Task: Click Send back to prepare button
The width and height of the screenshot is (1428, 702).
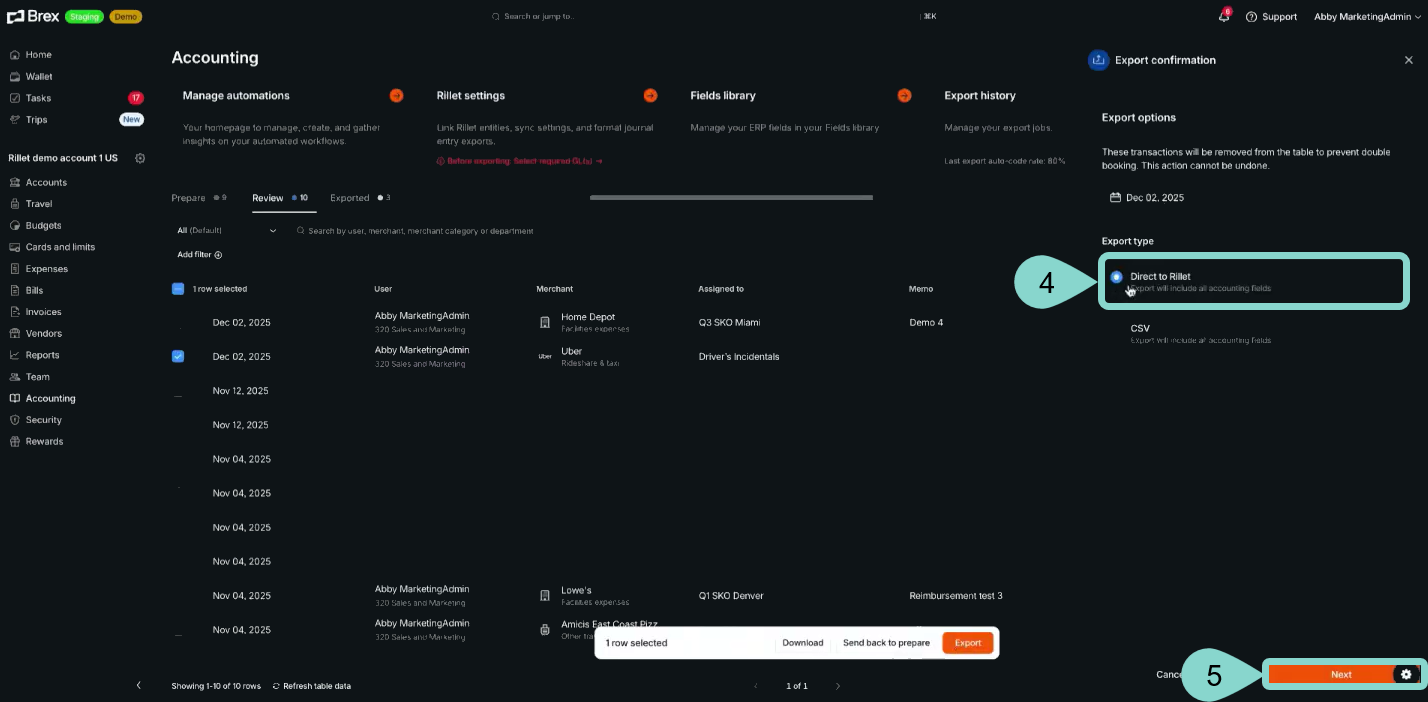Action: pos(886,643)
